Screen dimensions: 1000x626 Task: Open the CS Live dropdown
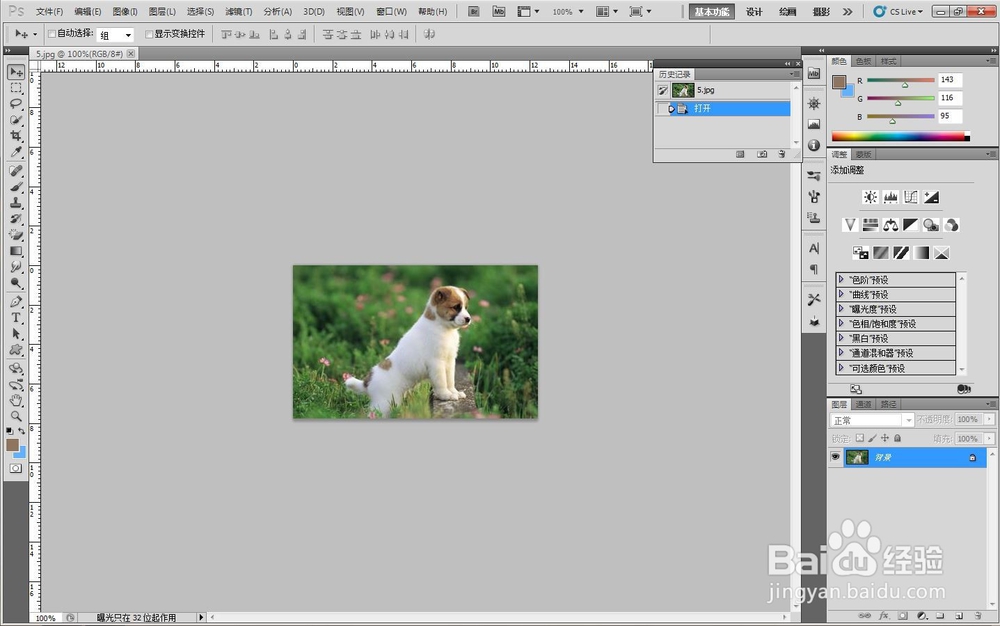pos(899,11)
